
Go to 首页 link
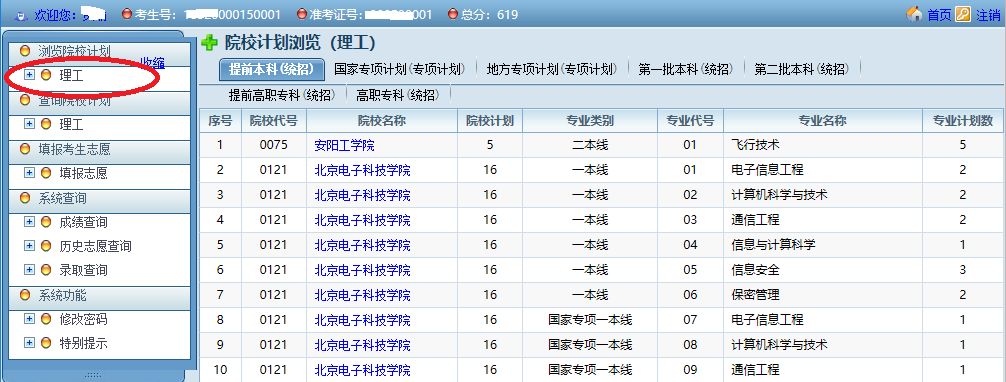(939, 15)
